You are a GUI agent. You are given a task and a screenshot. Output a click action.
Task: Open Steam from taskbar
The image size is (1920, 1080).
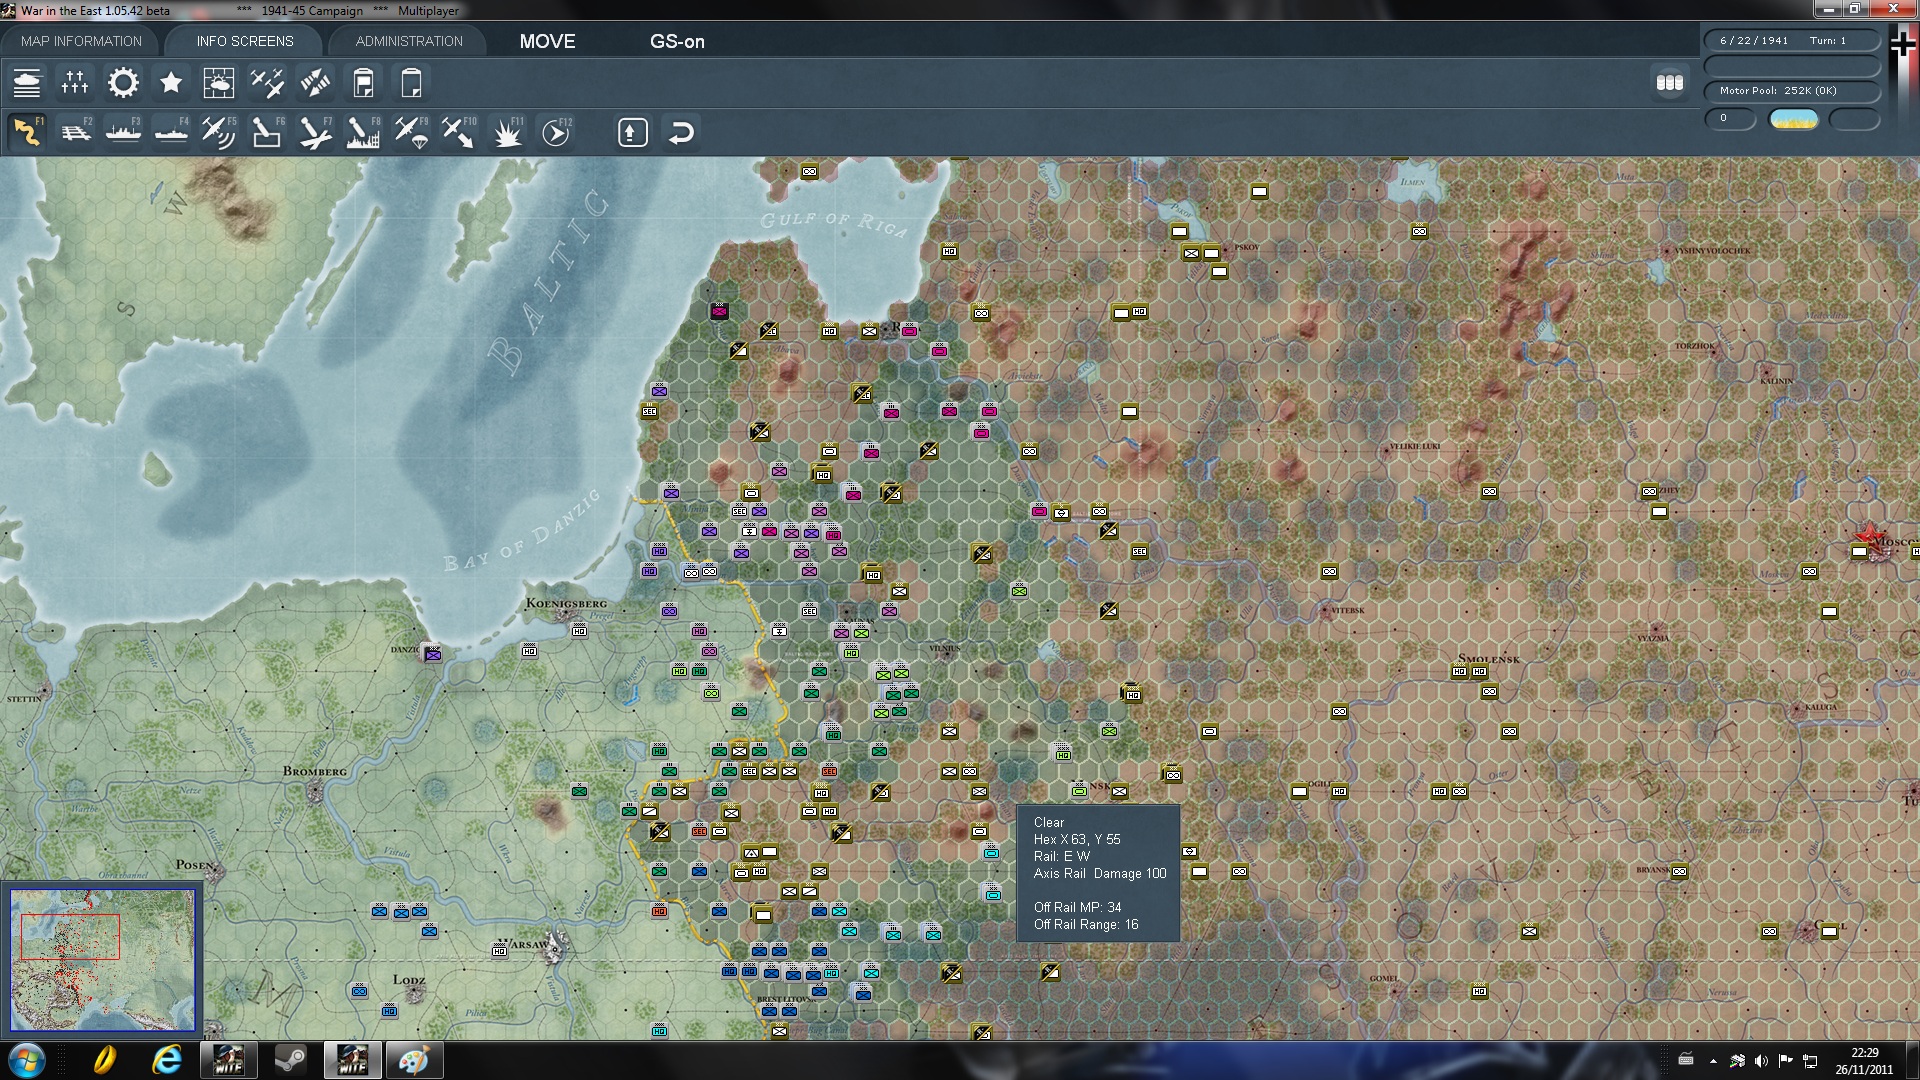coord(291,1060)
